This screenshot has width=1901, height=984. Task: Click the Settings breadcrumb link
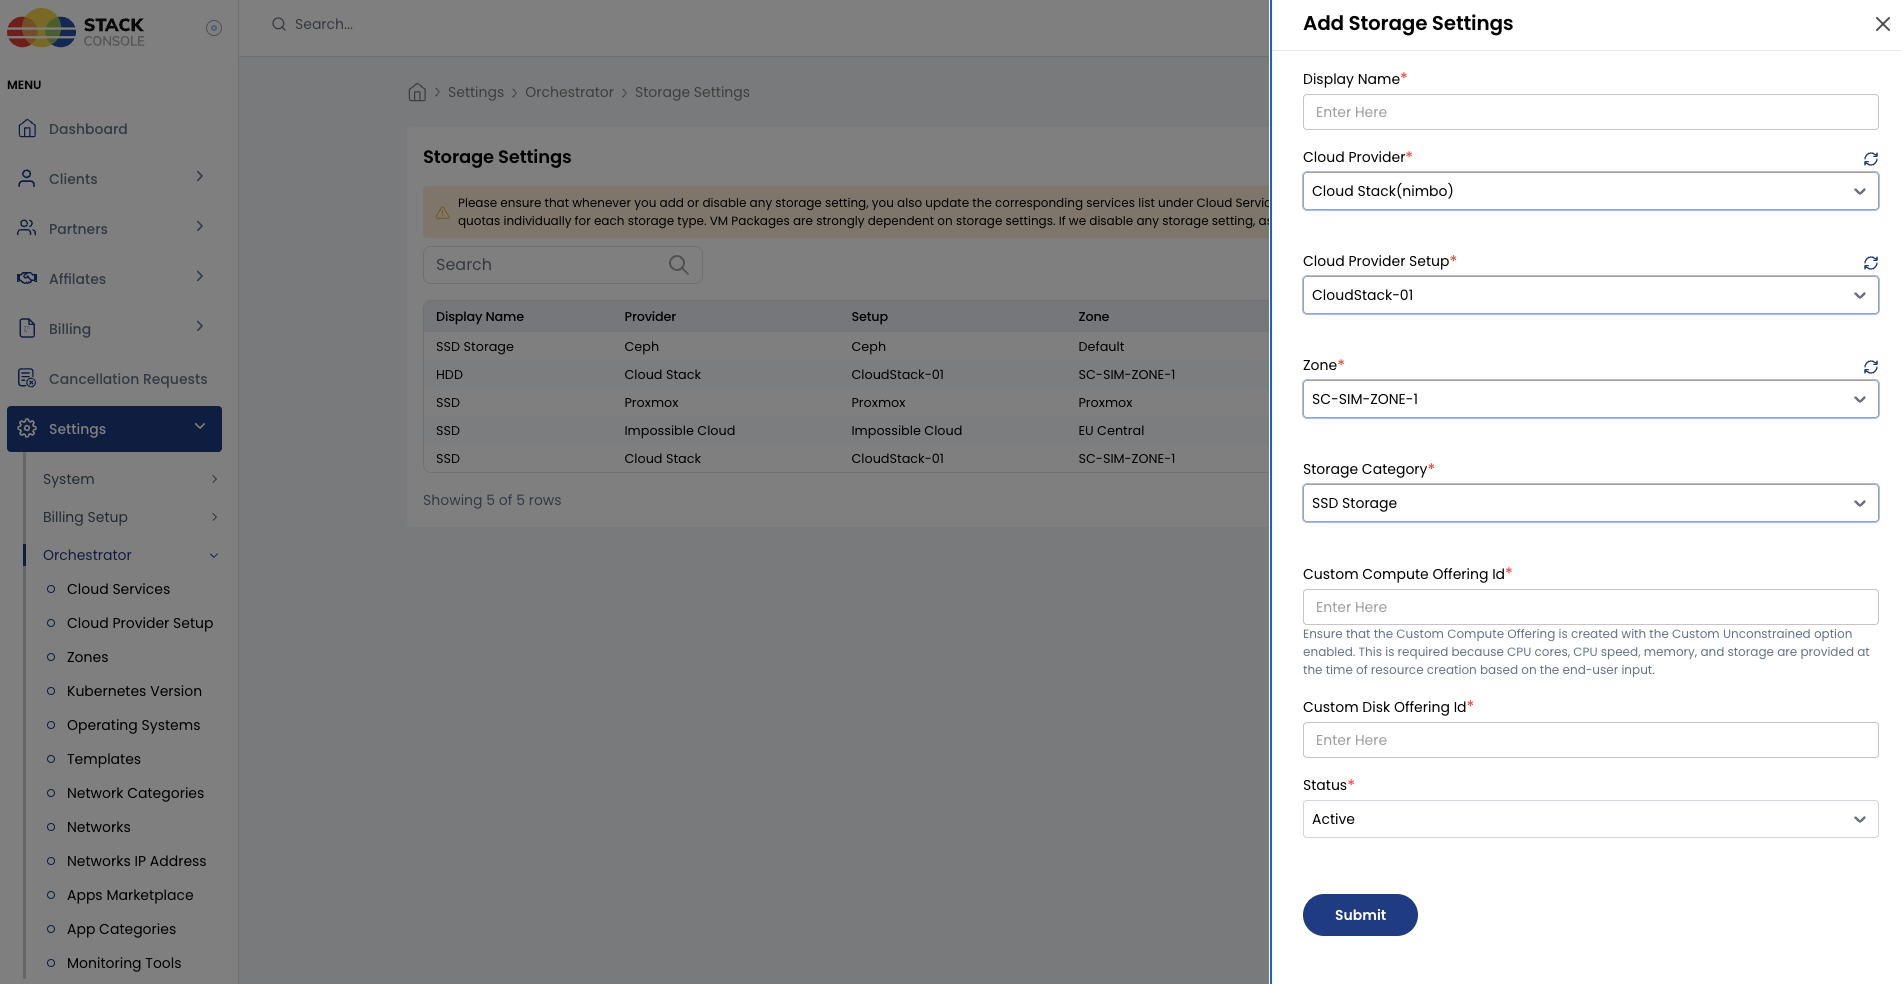click(476, 92)
